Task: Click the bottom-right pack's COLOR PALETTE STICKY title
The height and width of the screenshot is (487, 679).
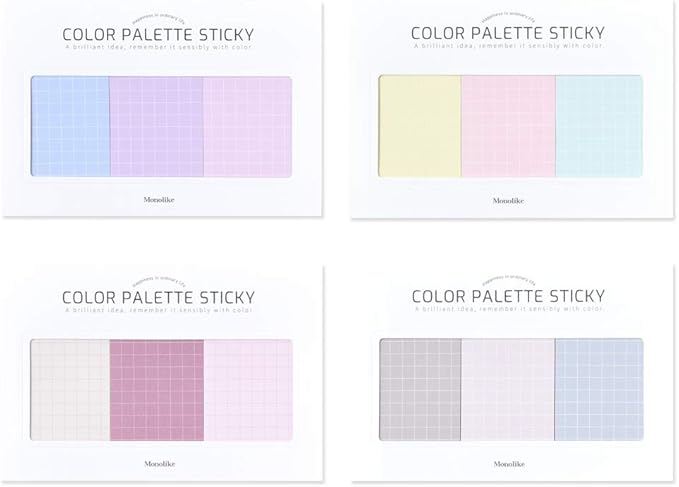Action: tap(509, 295)
